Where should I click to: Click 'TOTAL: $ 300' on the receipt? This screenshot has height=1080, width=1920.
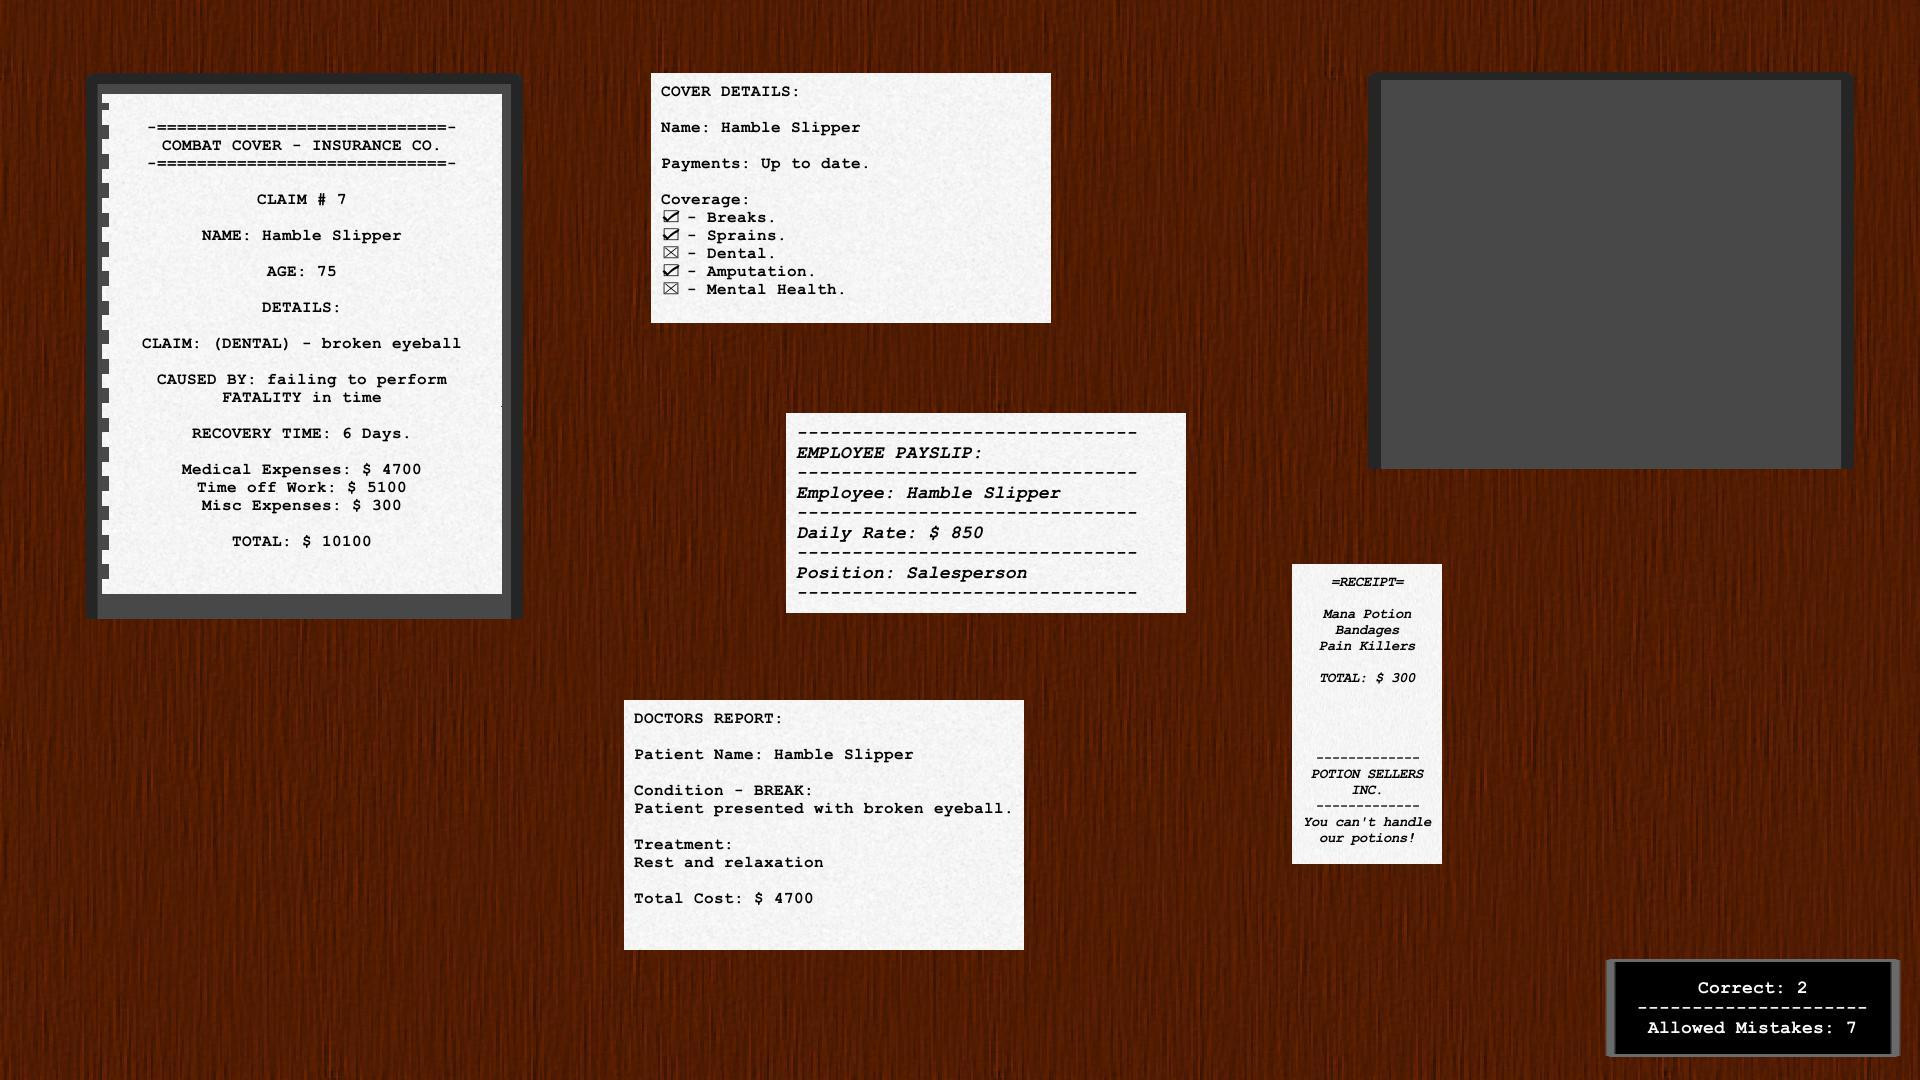(1367, 678)
